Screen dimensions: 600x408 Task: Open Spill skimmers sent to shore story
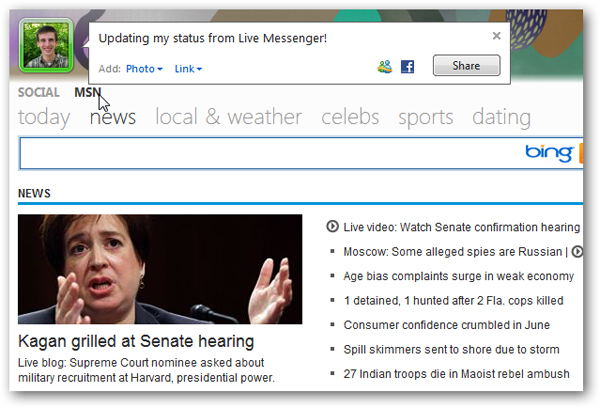[x=452, y=349]
